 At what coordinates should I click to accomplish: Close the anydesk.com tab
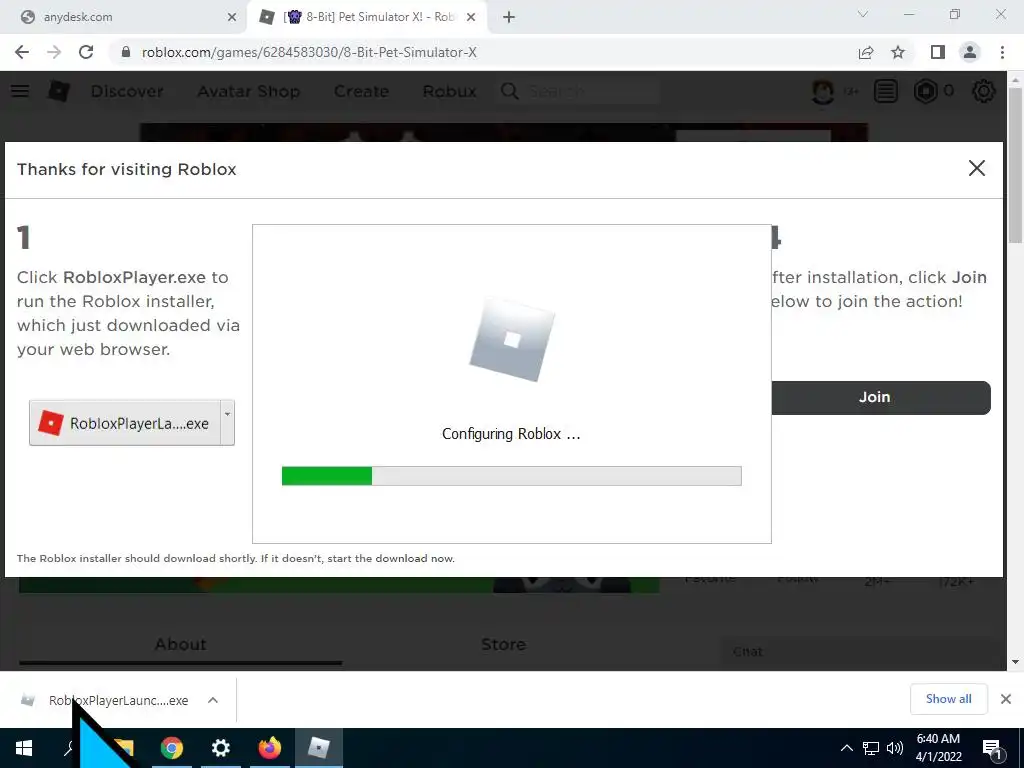pos(232,17)
